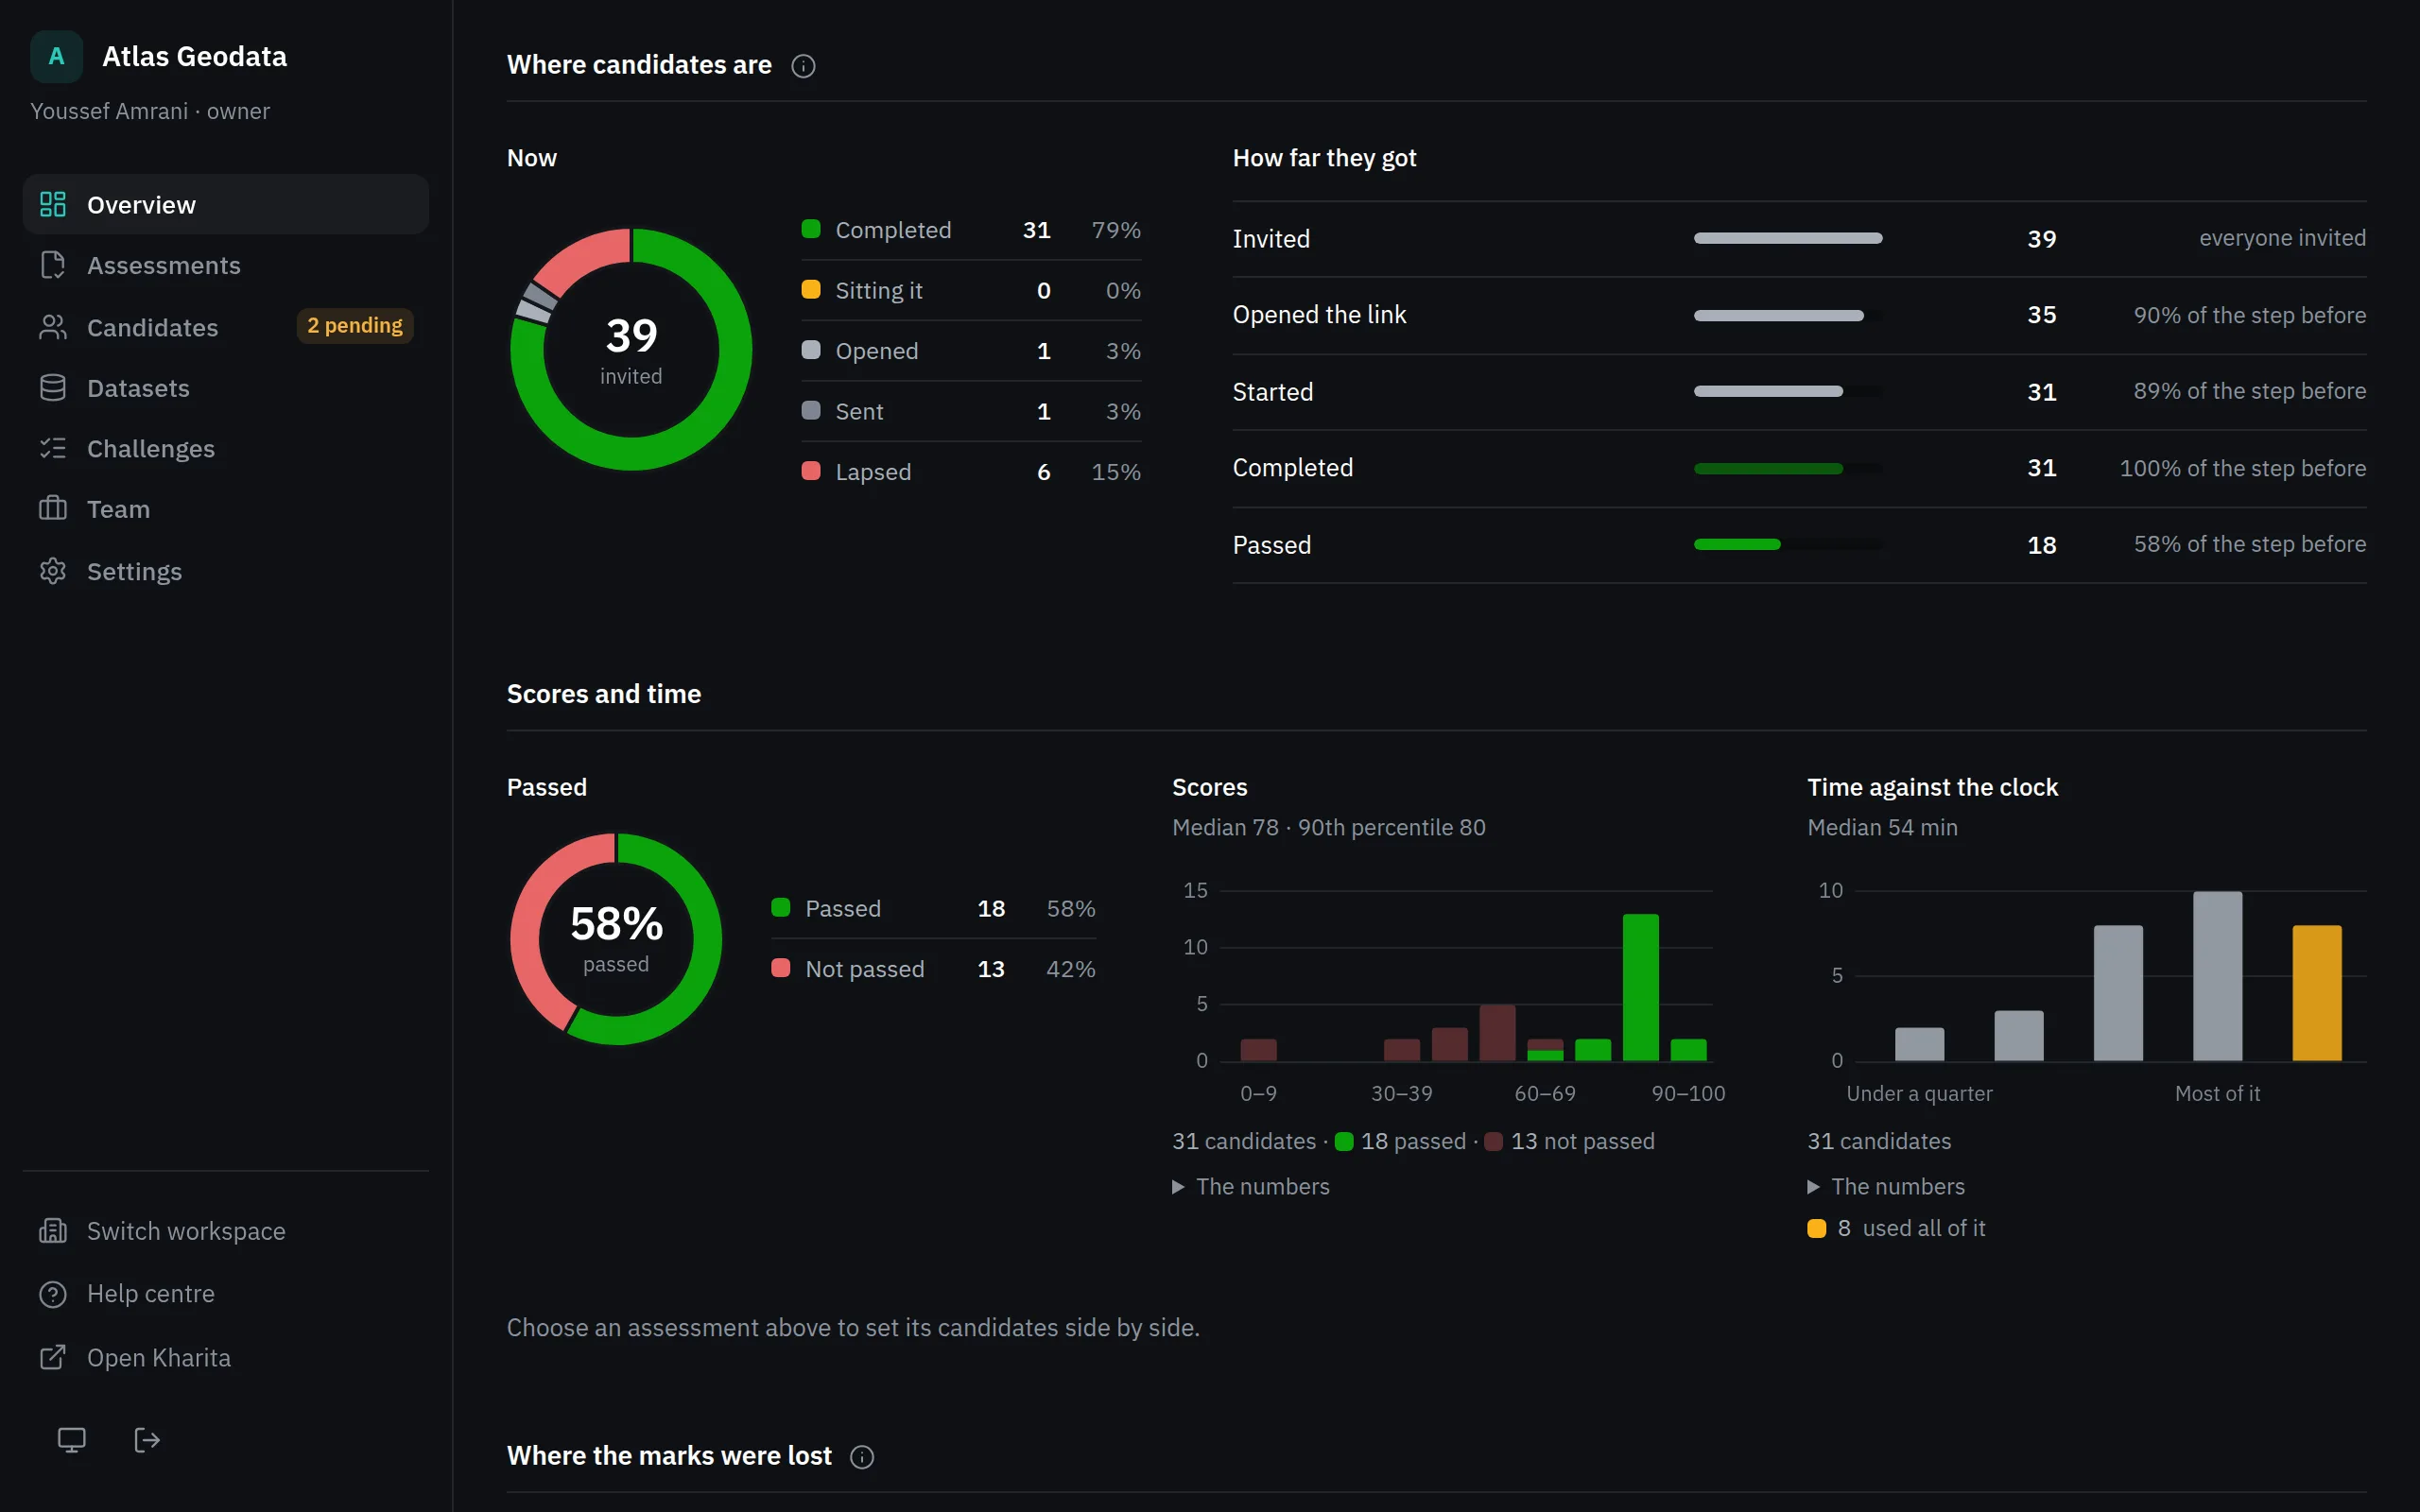Click the orange Sitting it legend swatch
Image resolution: width=2420 pixels, height=1512 pixels.
811,289
